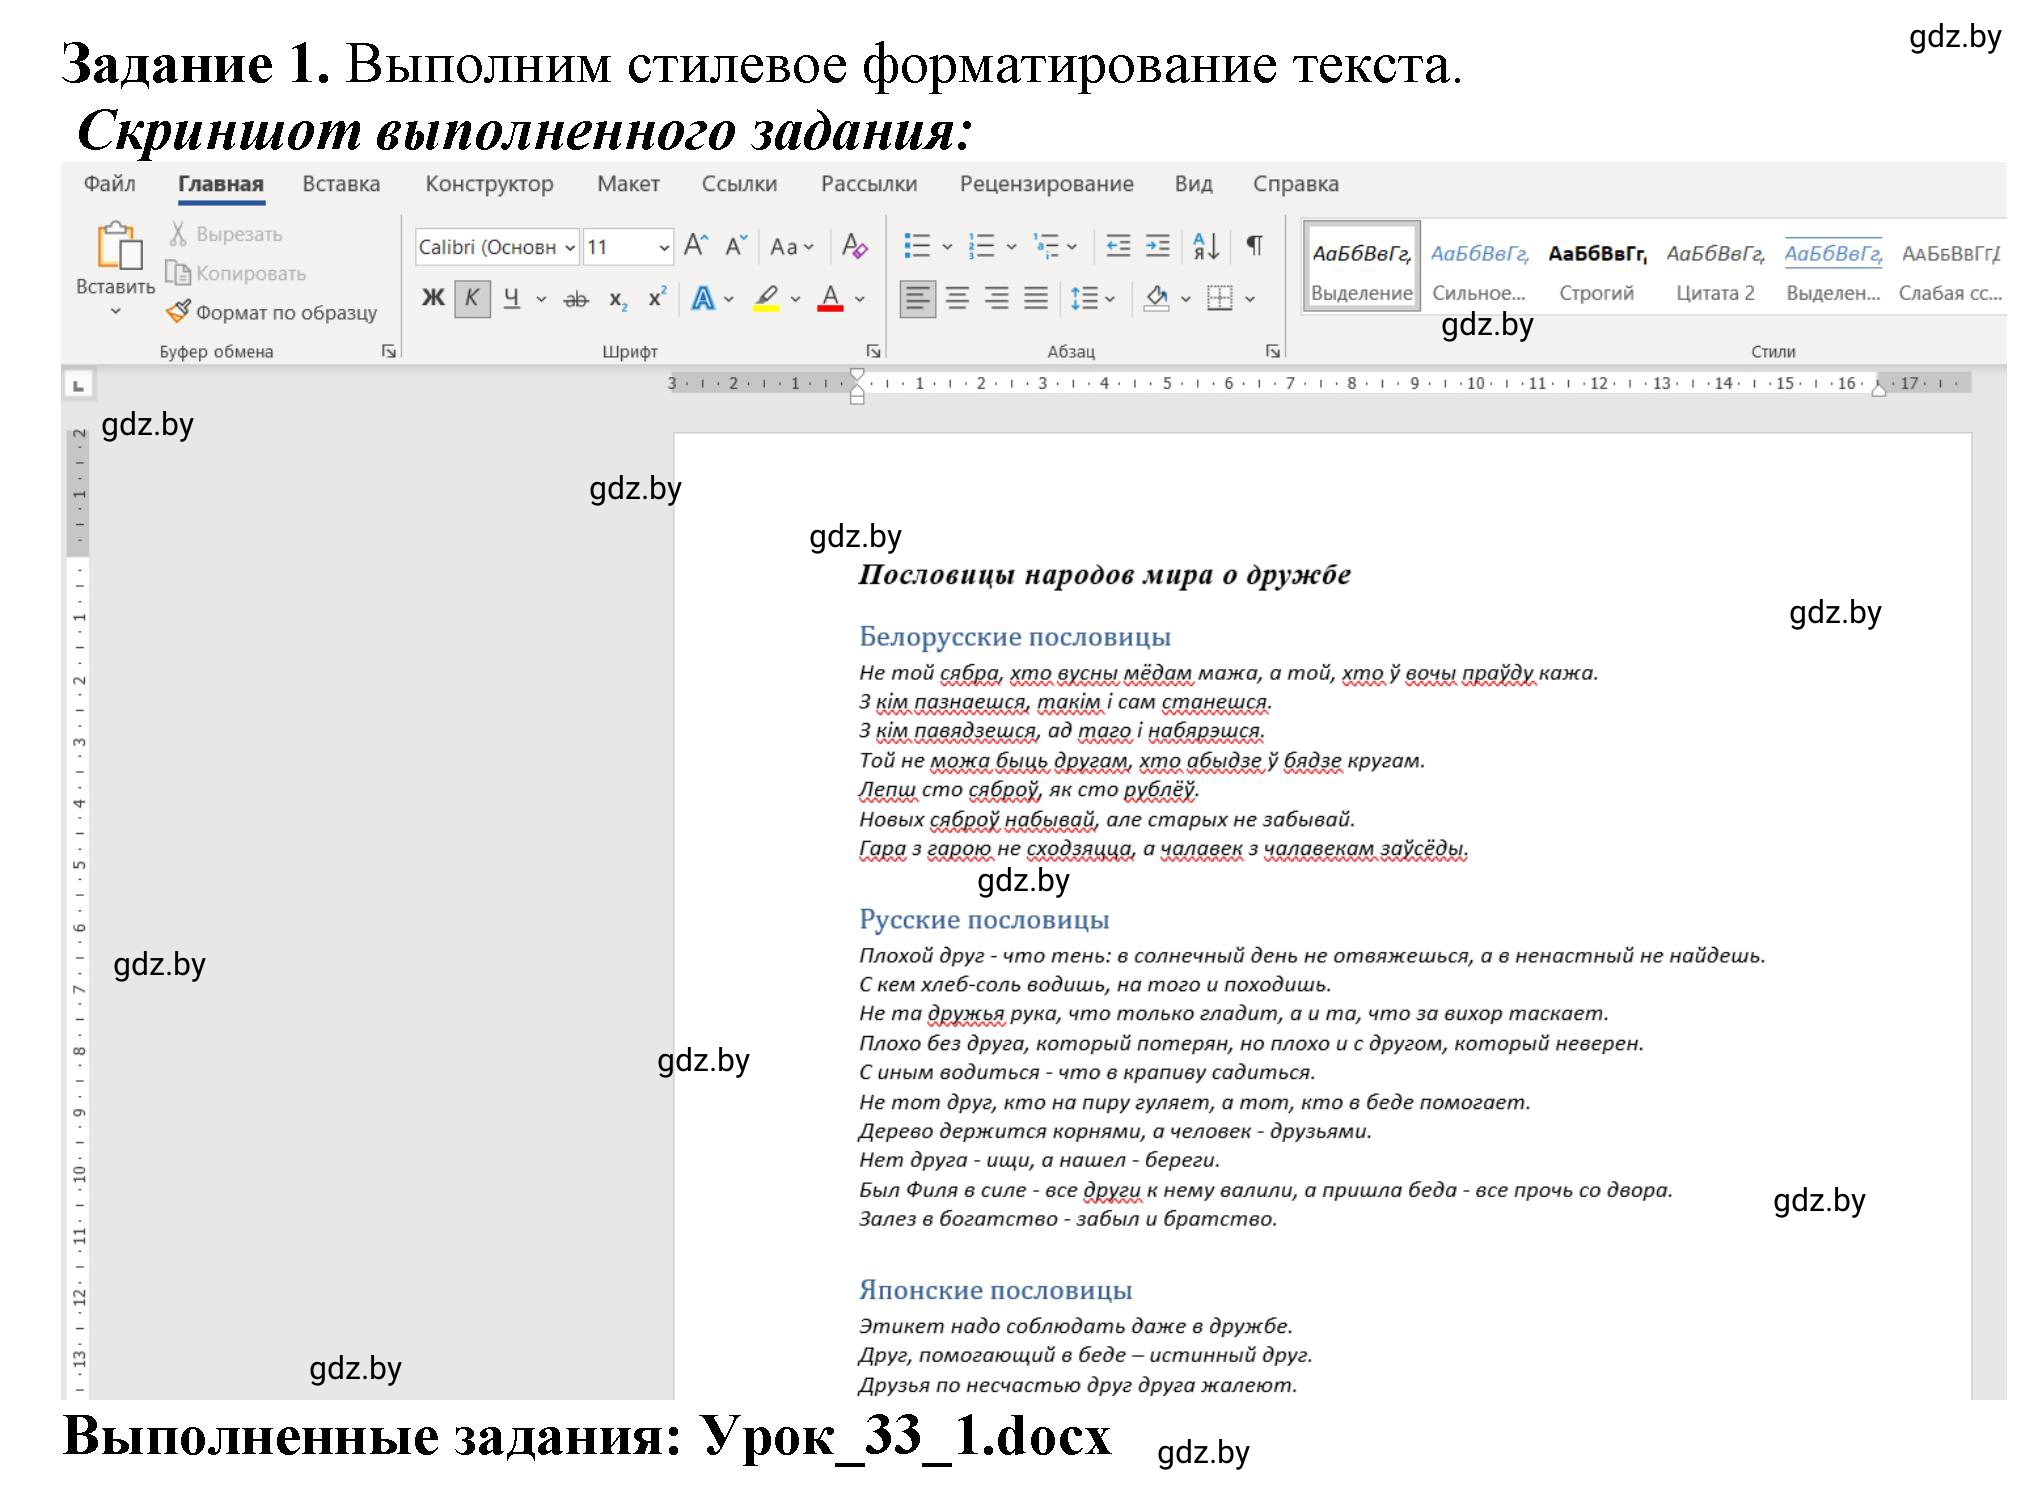Increase paragraph indent
Screen dimensions: 2038x1507
[x=1157, y=246]
